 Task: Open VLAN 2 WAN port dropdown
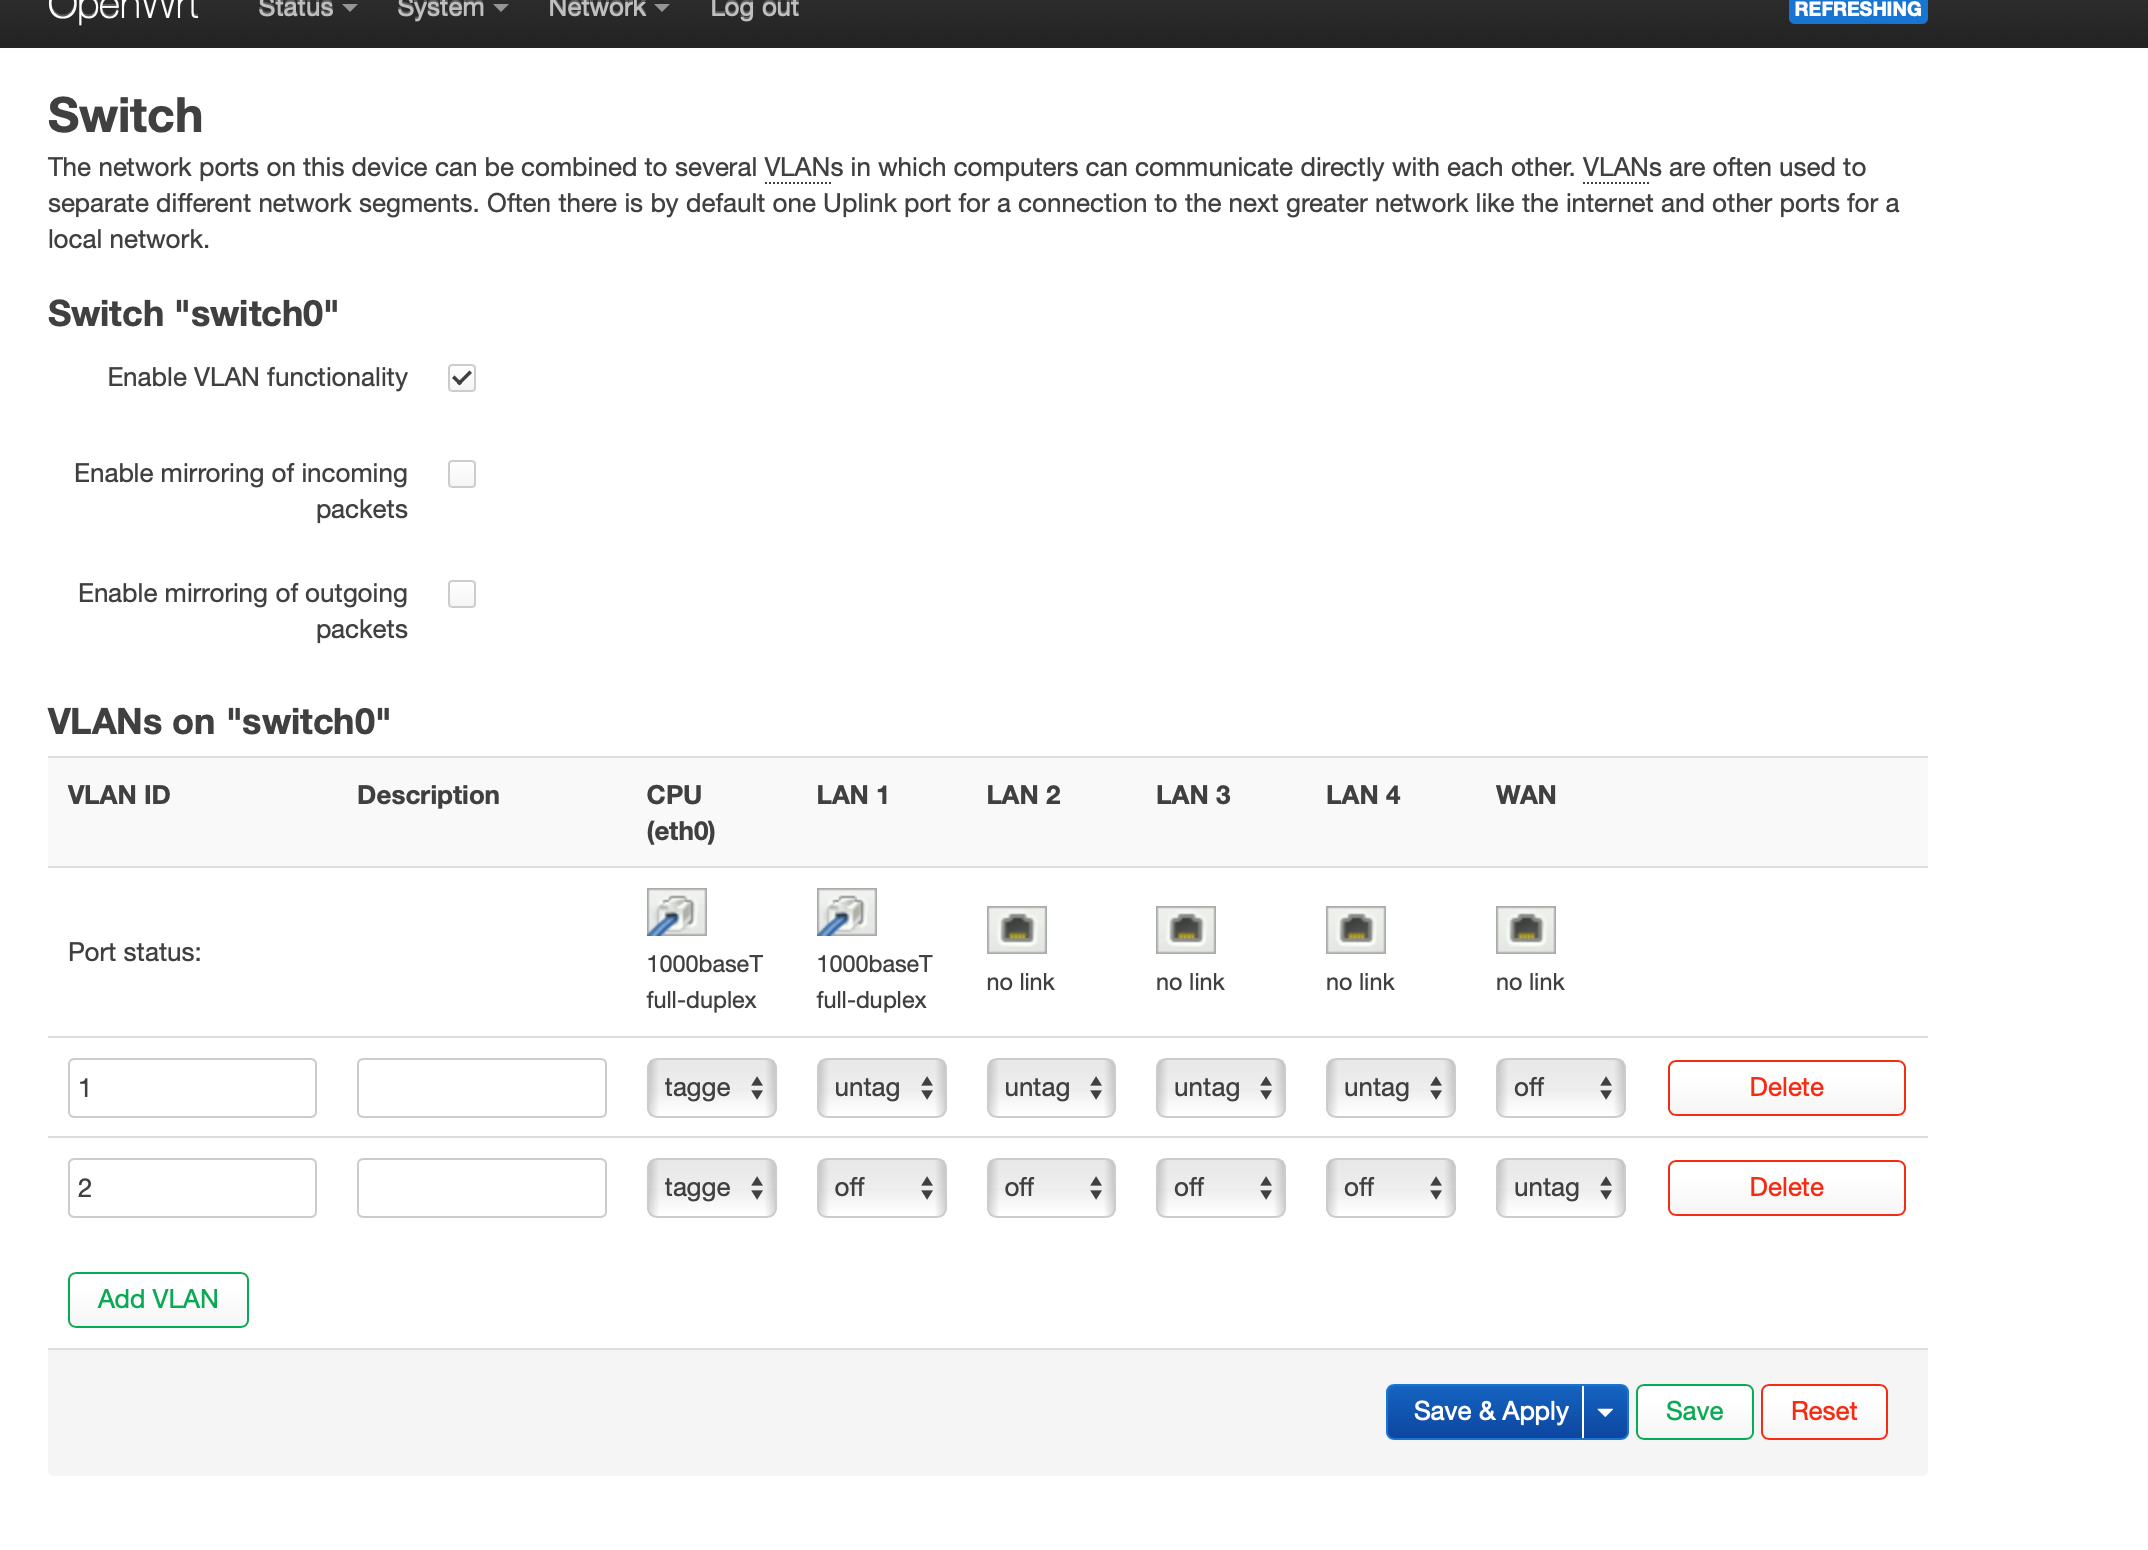pos(1560,1188)
